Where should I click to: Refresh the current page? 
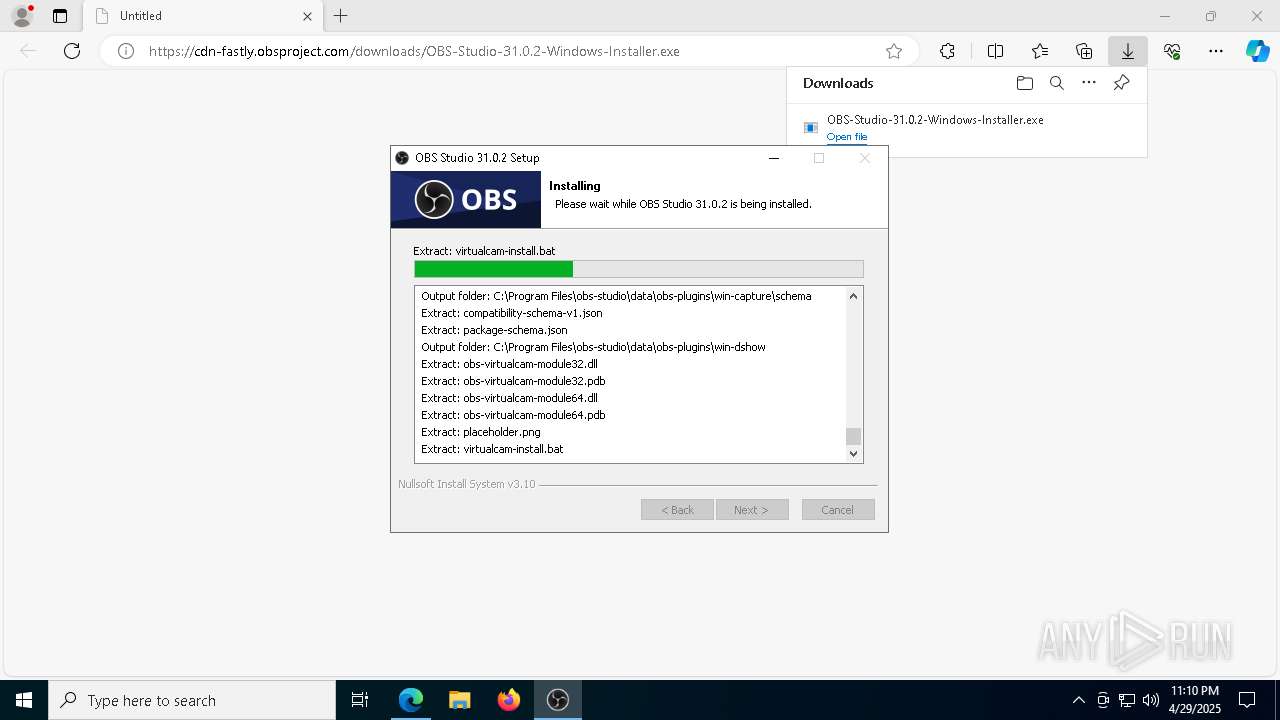pos(72,51)
